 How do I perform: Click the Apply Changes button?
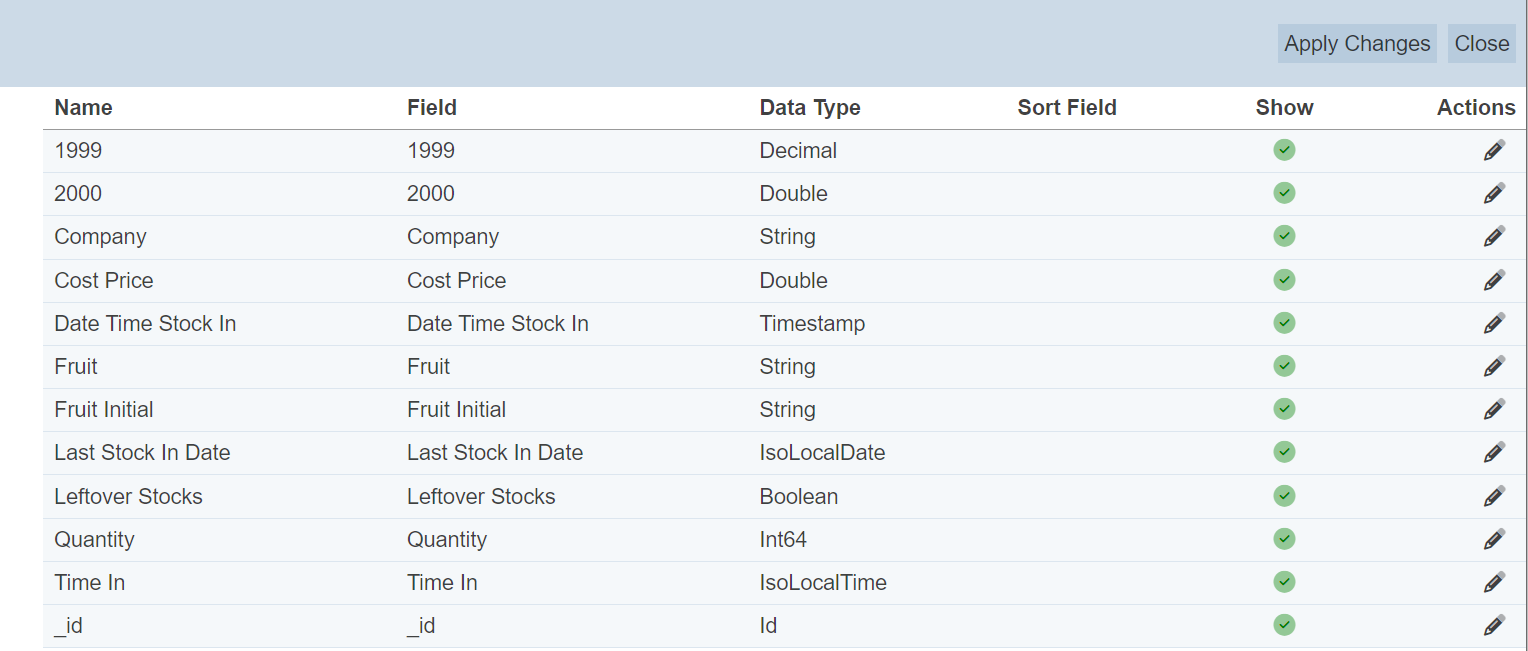point(1356,44)
